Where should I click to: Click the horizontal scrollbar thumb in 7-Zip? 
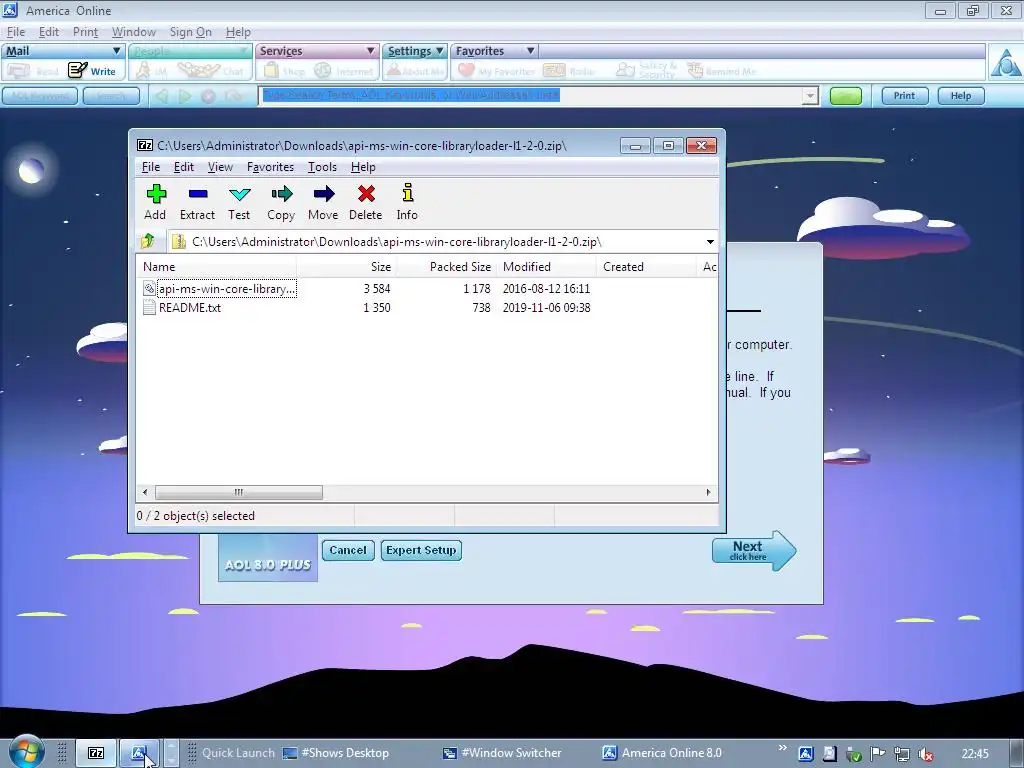click(238, 492)
